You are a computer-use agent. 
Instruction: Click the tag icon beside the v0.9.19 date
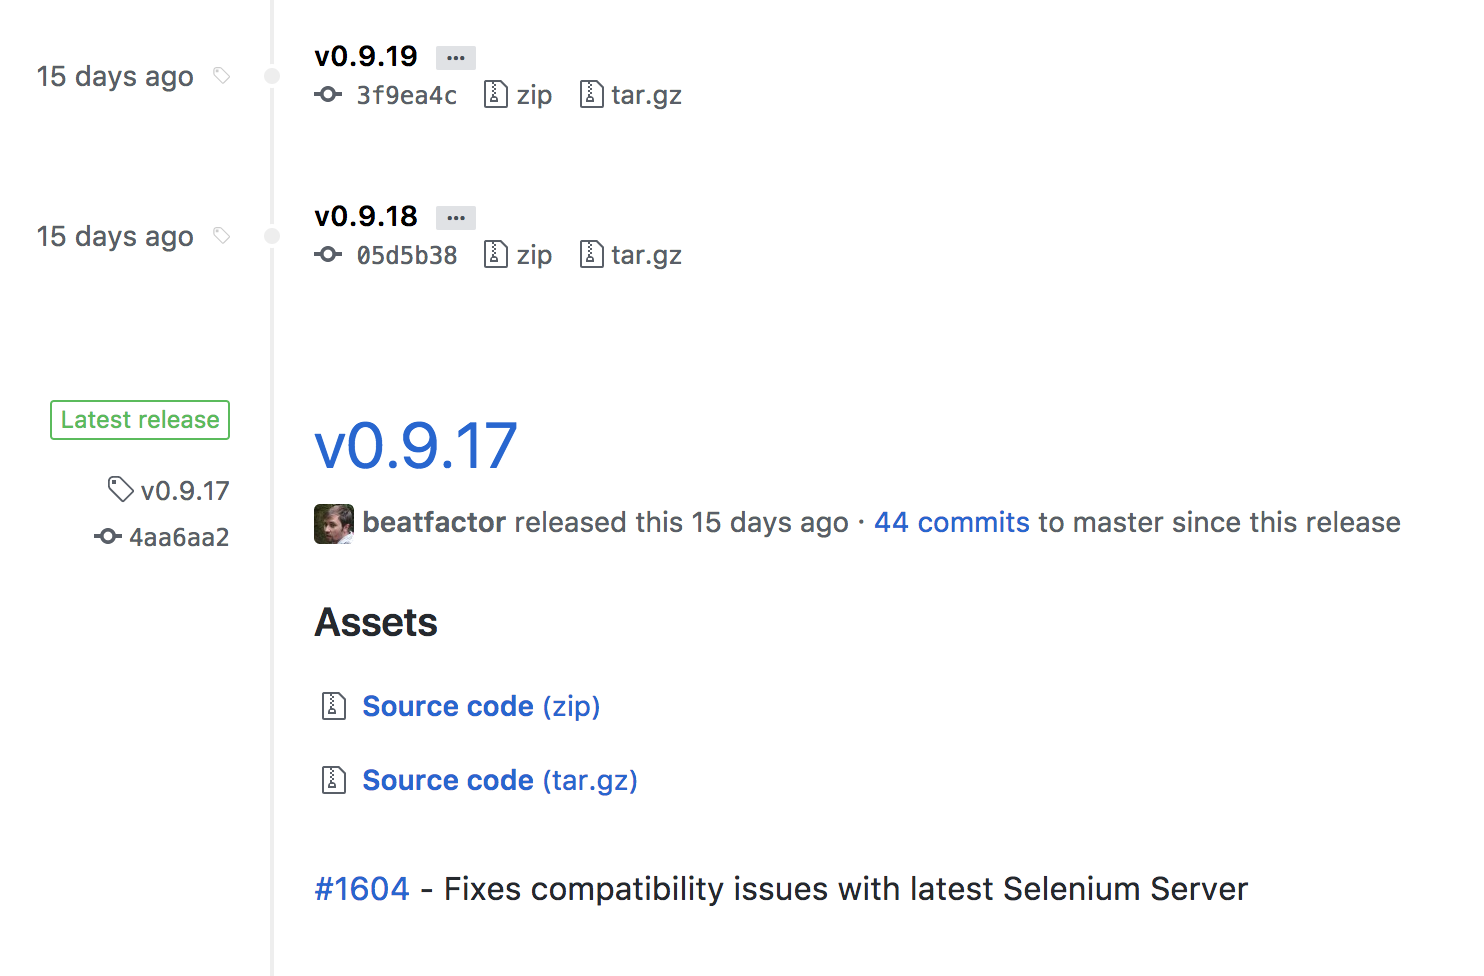(222, 76)
